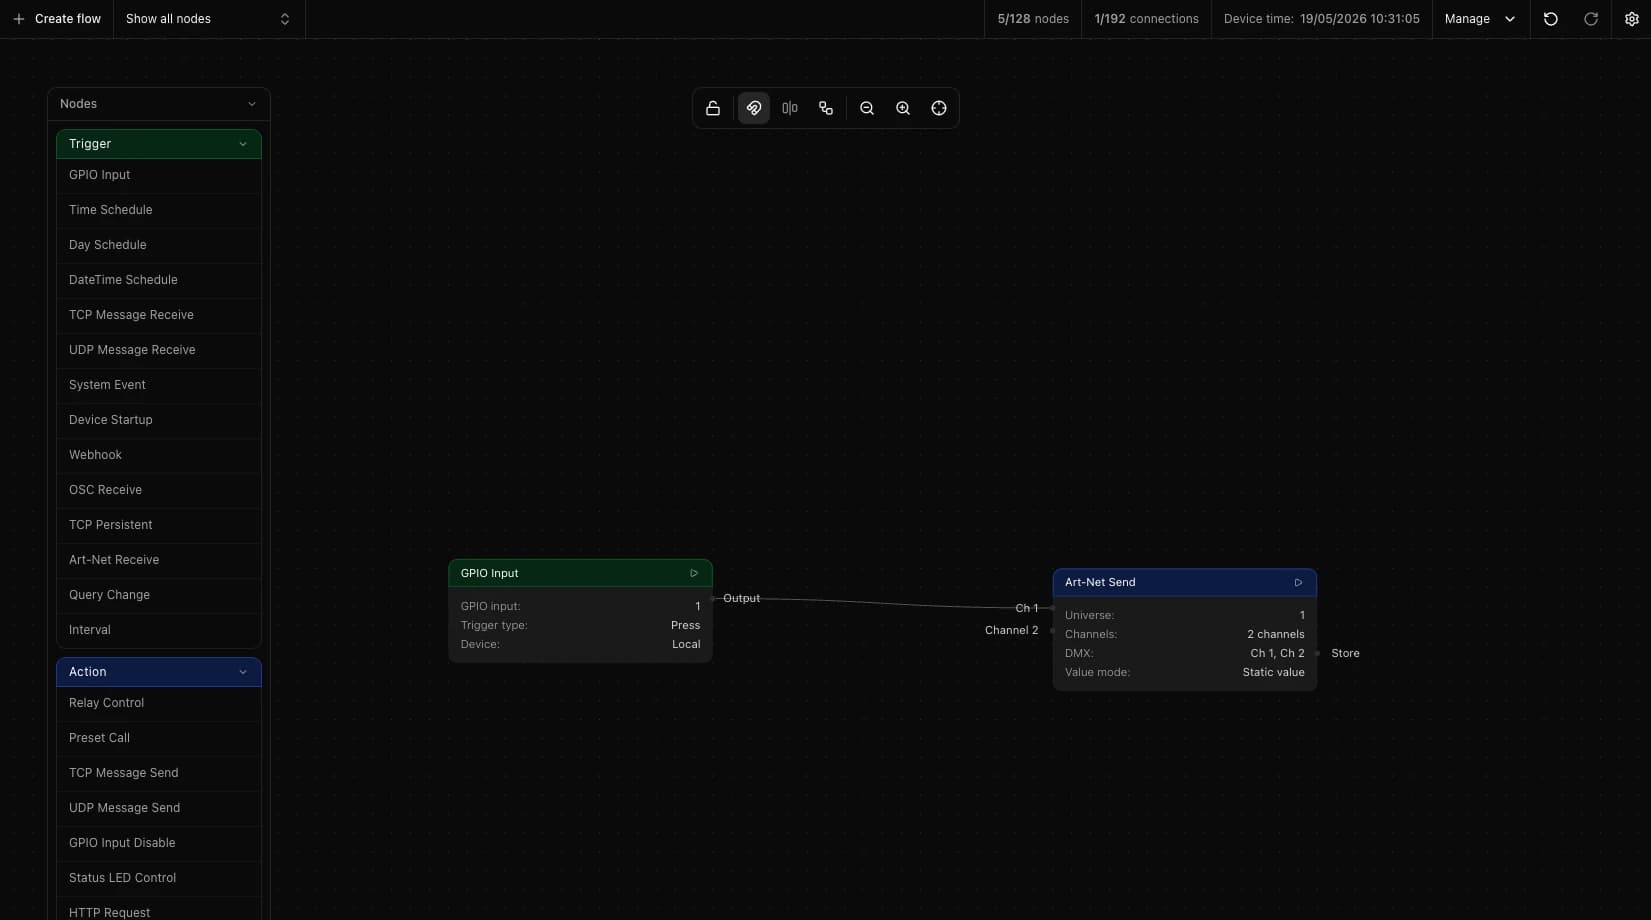
Task: Click the auto-layout nodes icon
Action: (x=826, y=108)
